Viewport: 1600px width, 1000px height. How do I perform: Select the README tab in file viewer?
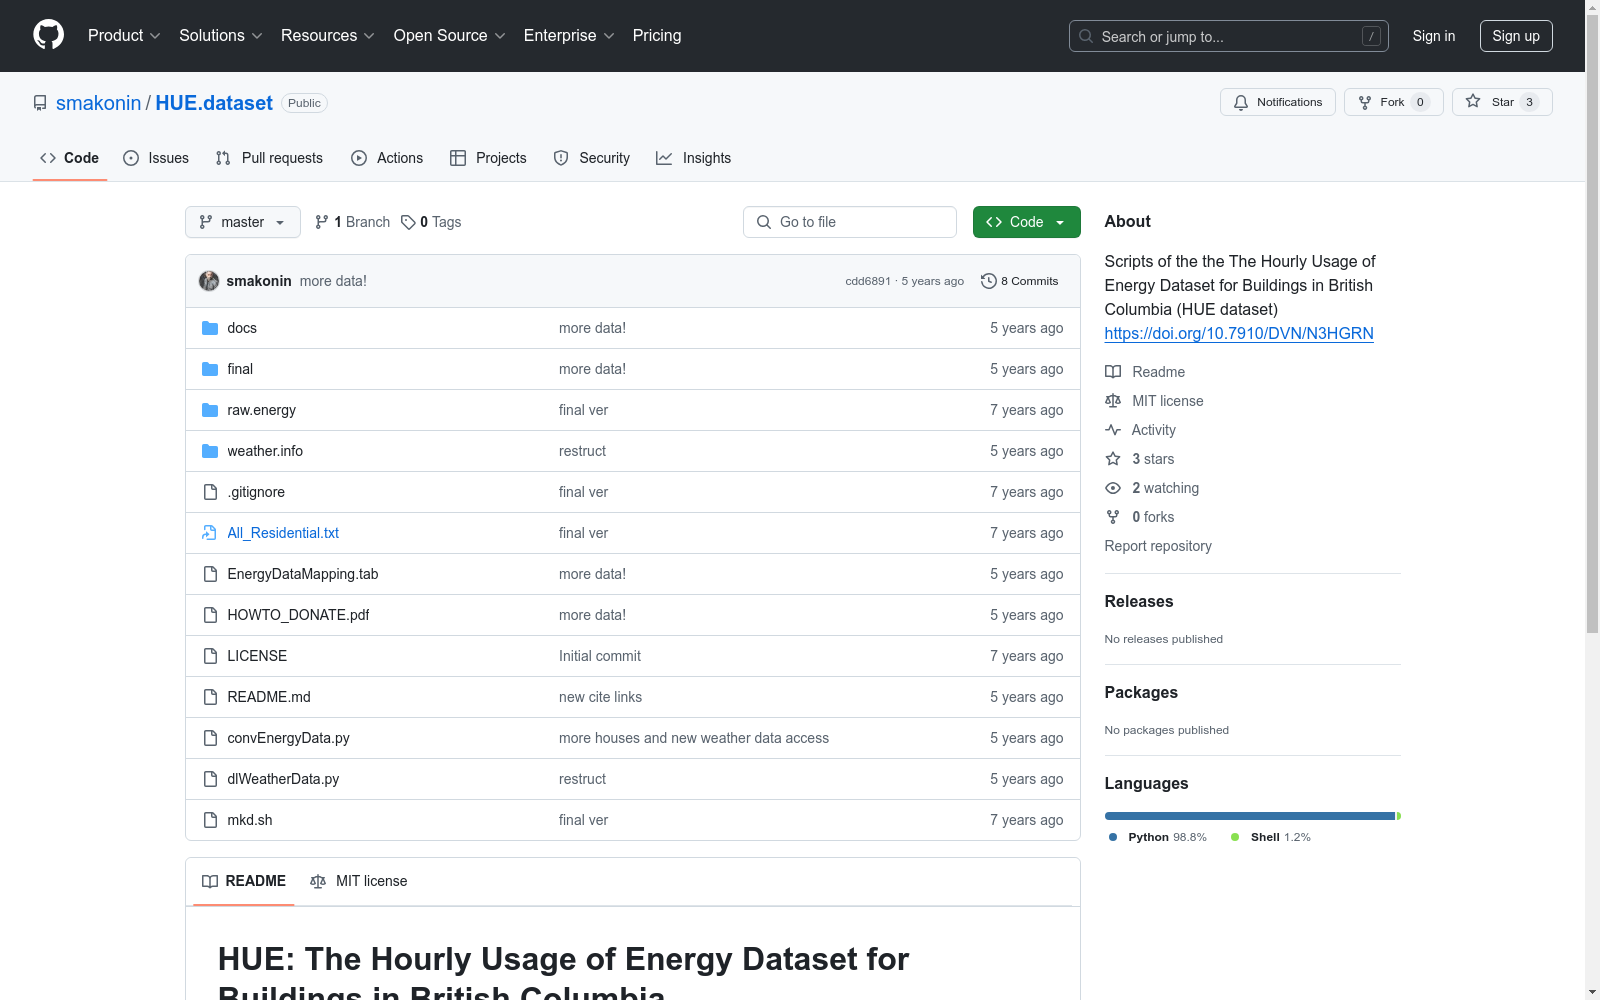[244, 881]
